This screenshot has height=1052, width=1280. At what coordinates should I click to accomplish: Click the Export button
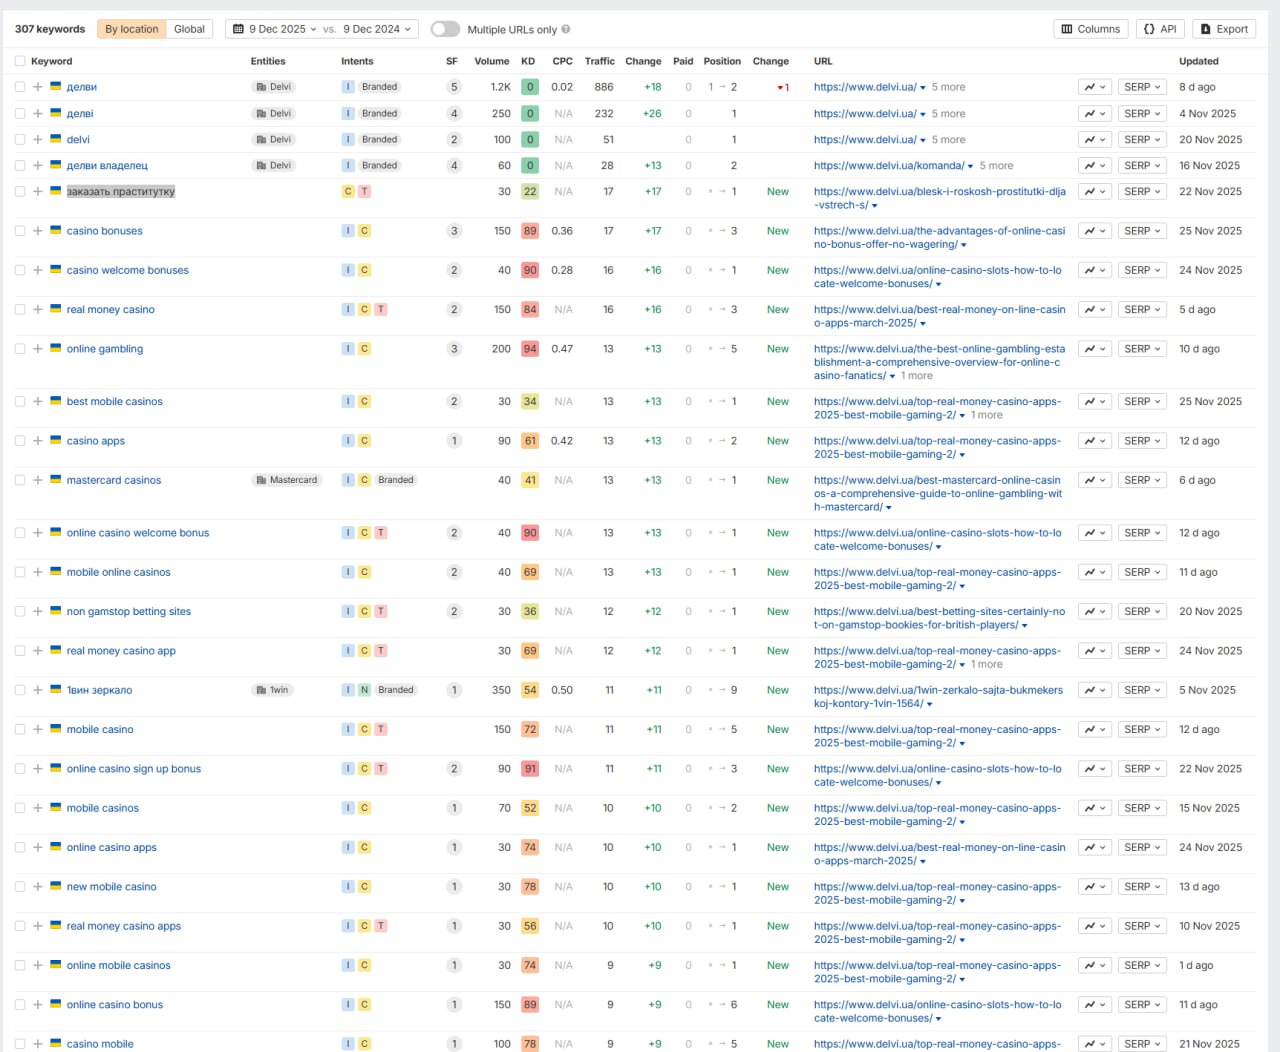[1224, 29]
